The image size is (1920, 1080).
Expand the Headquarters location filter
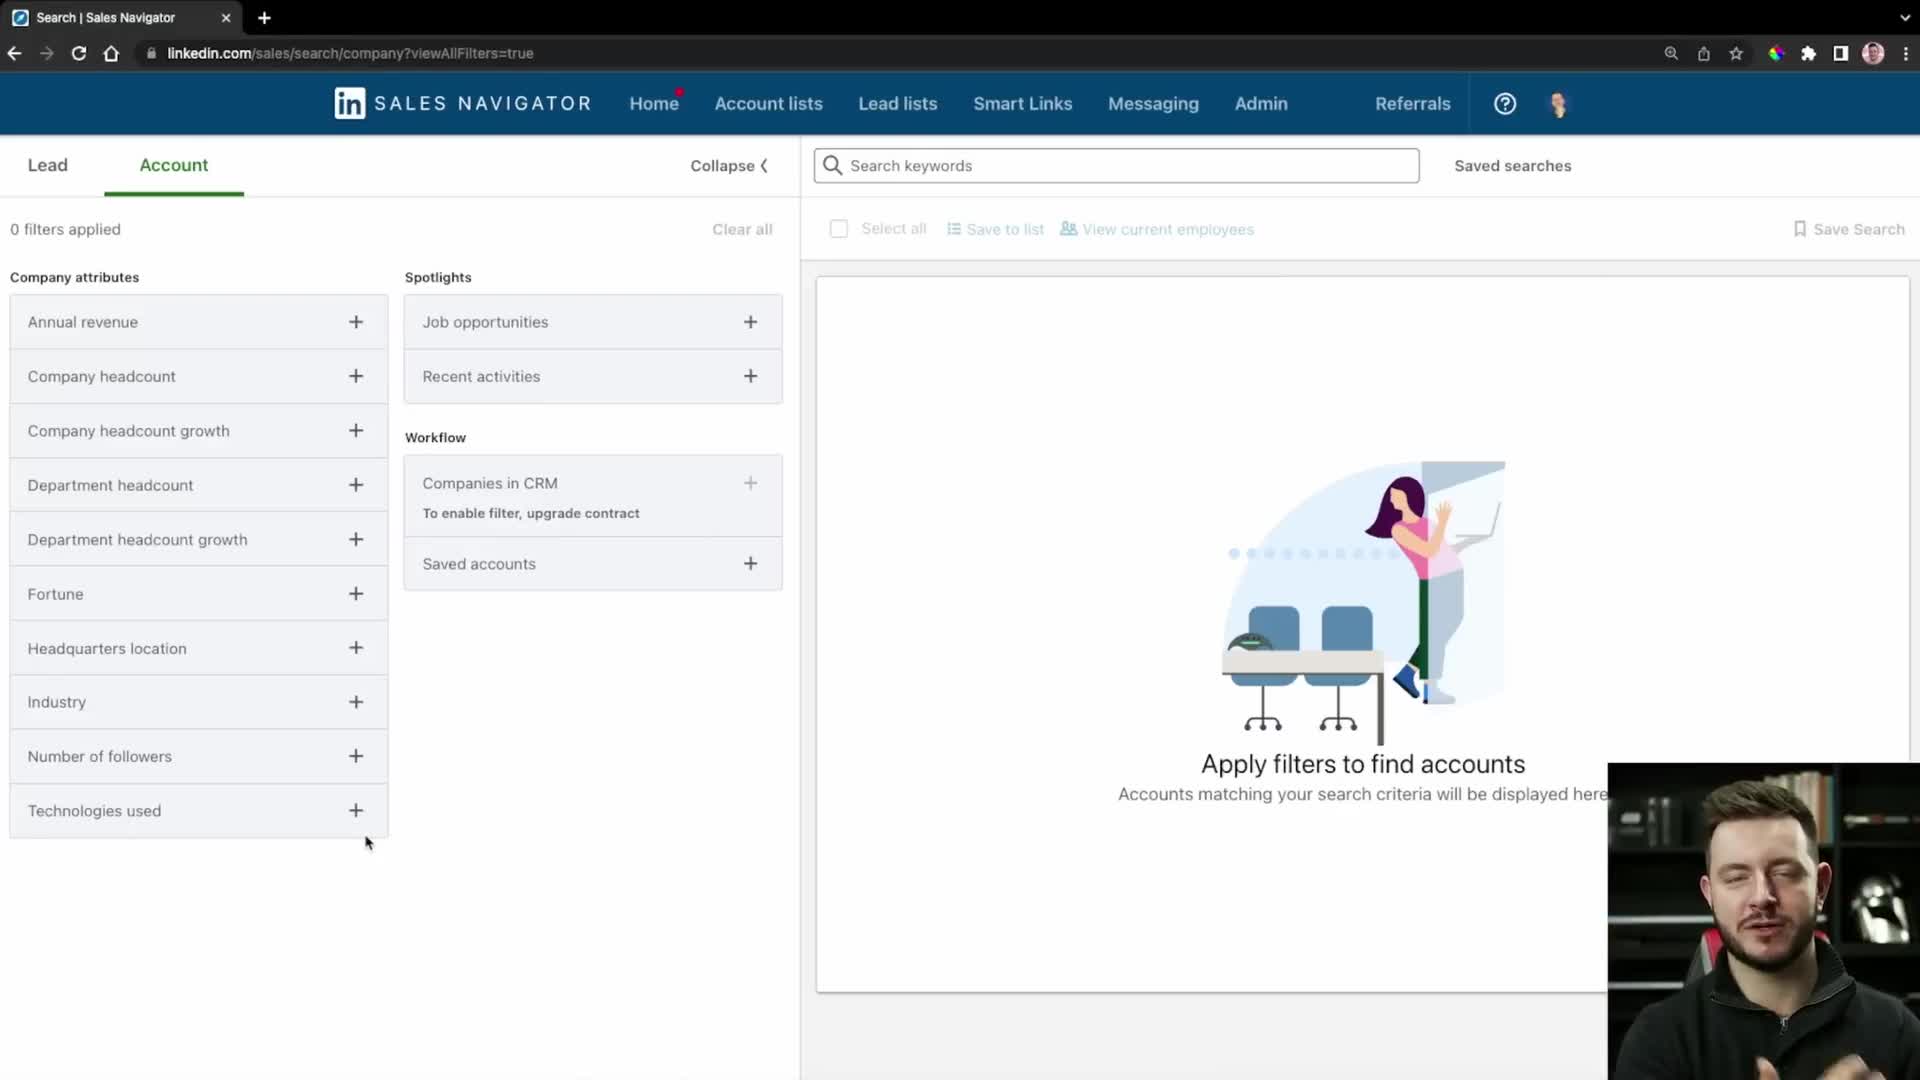[355, 648]
